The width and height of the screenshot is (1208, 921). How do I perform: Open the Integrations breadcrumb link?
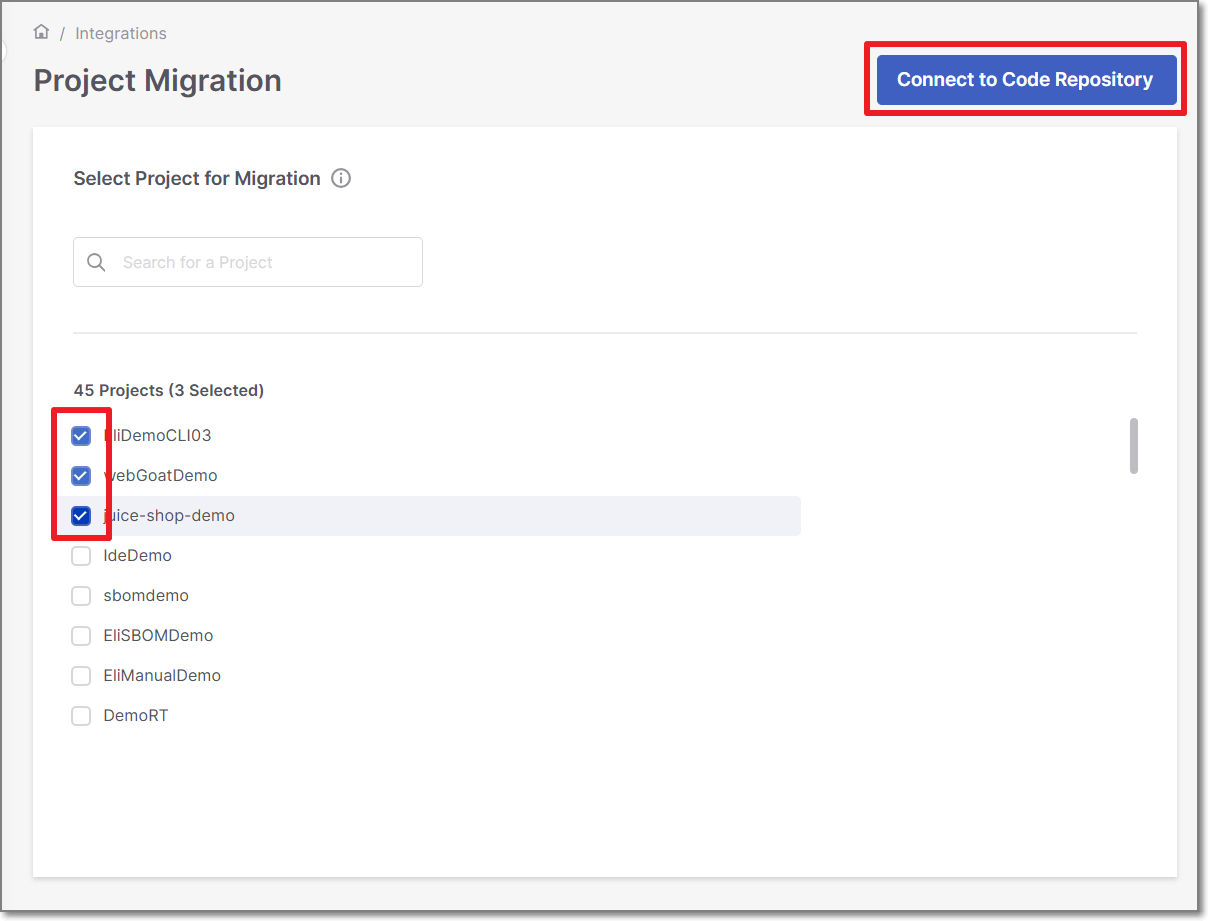tap(121, 32)
